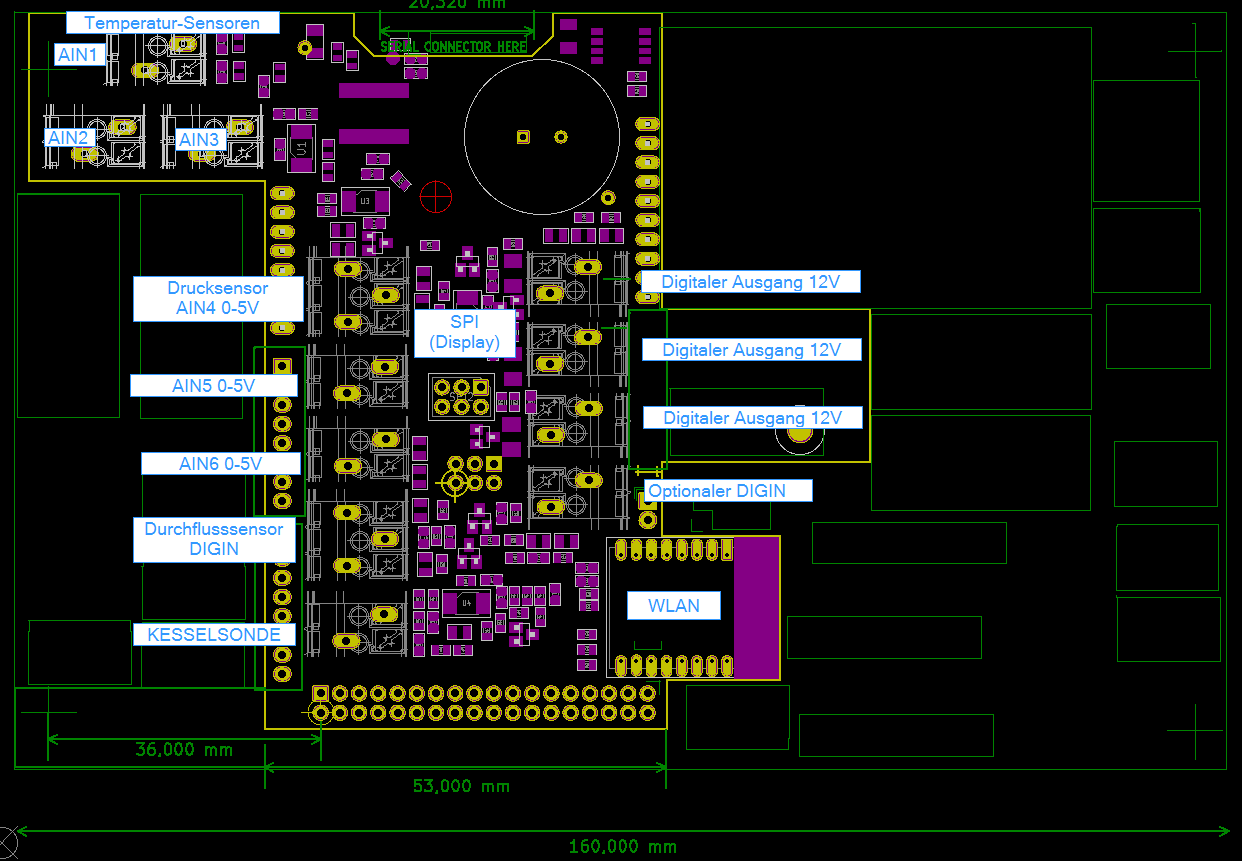Click the red crosshair circle marker
The height and width of the screenshot is (861, 1242).
coord(436,197)
